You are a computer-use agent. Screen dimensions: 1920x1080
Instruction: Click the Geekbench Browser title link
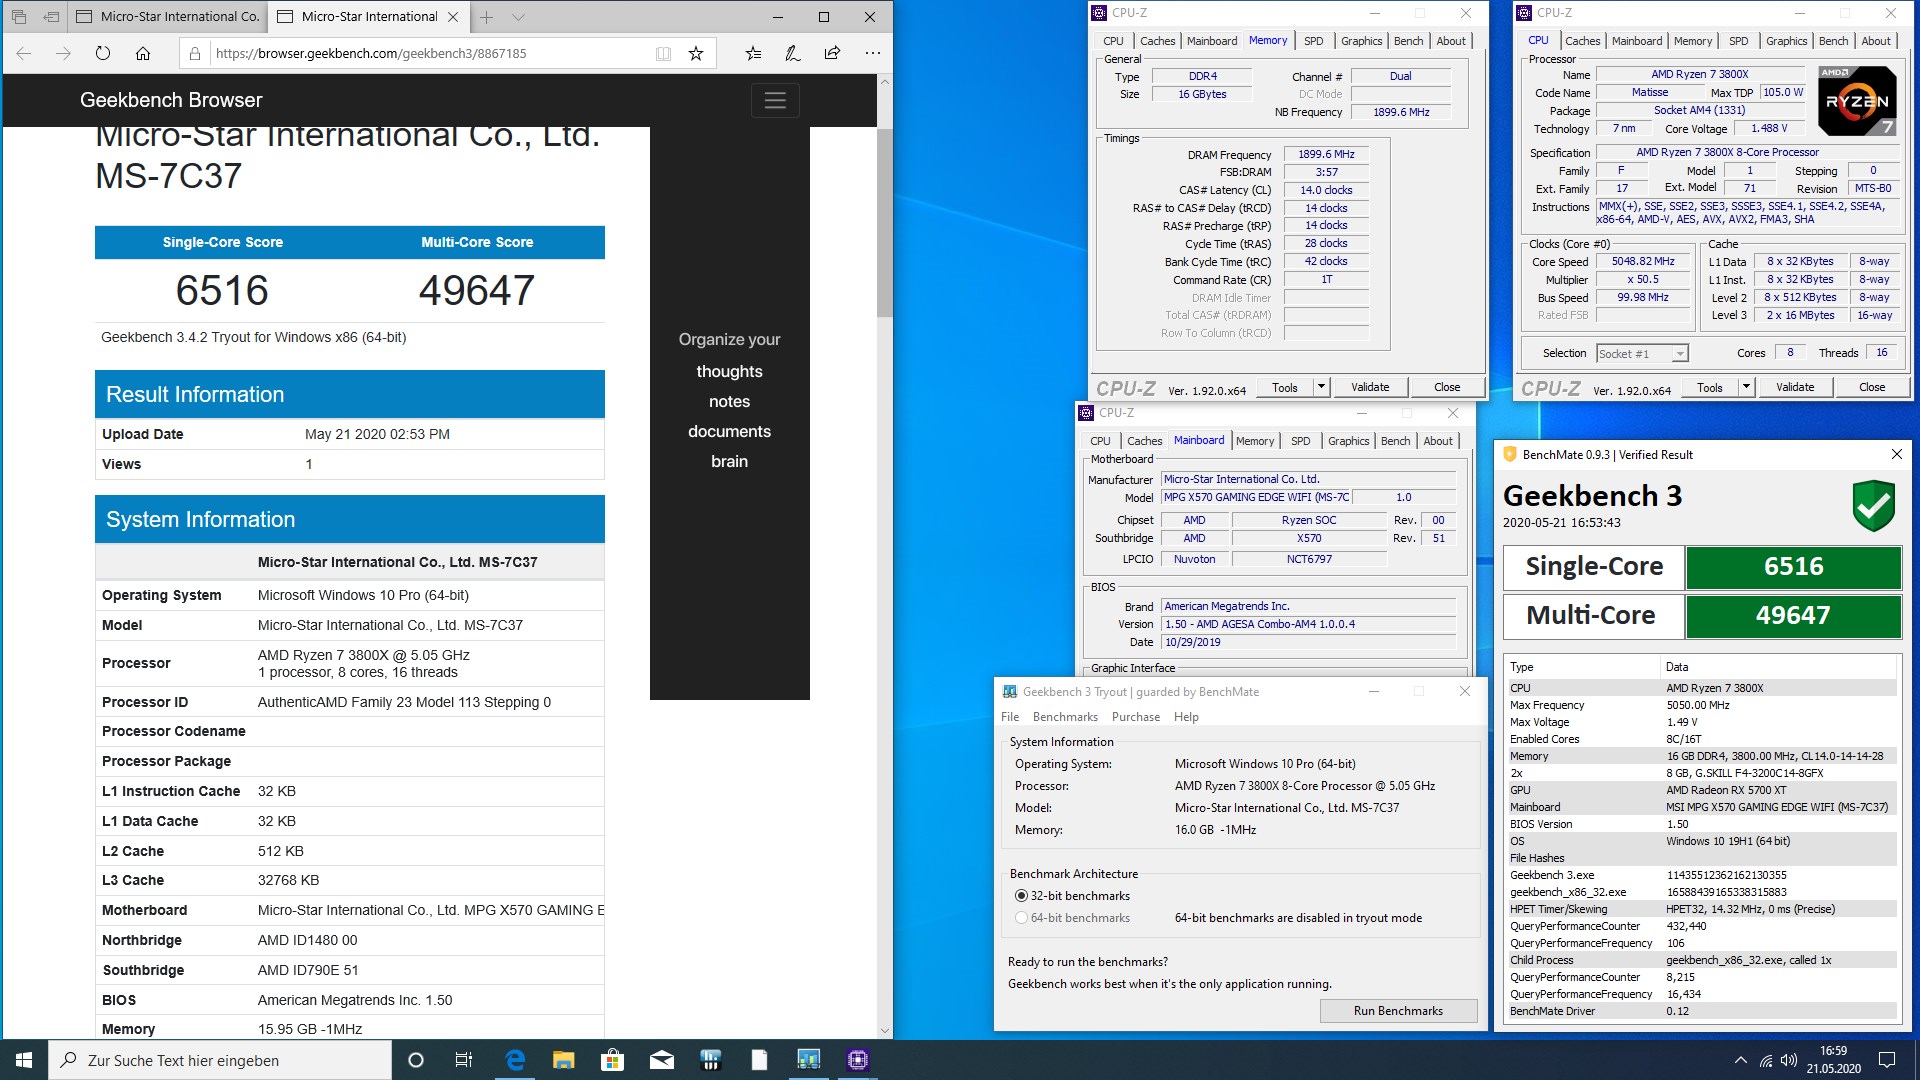click(x=171, y=100)
